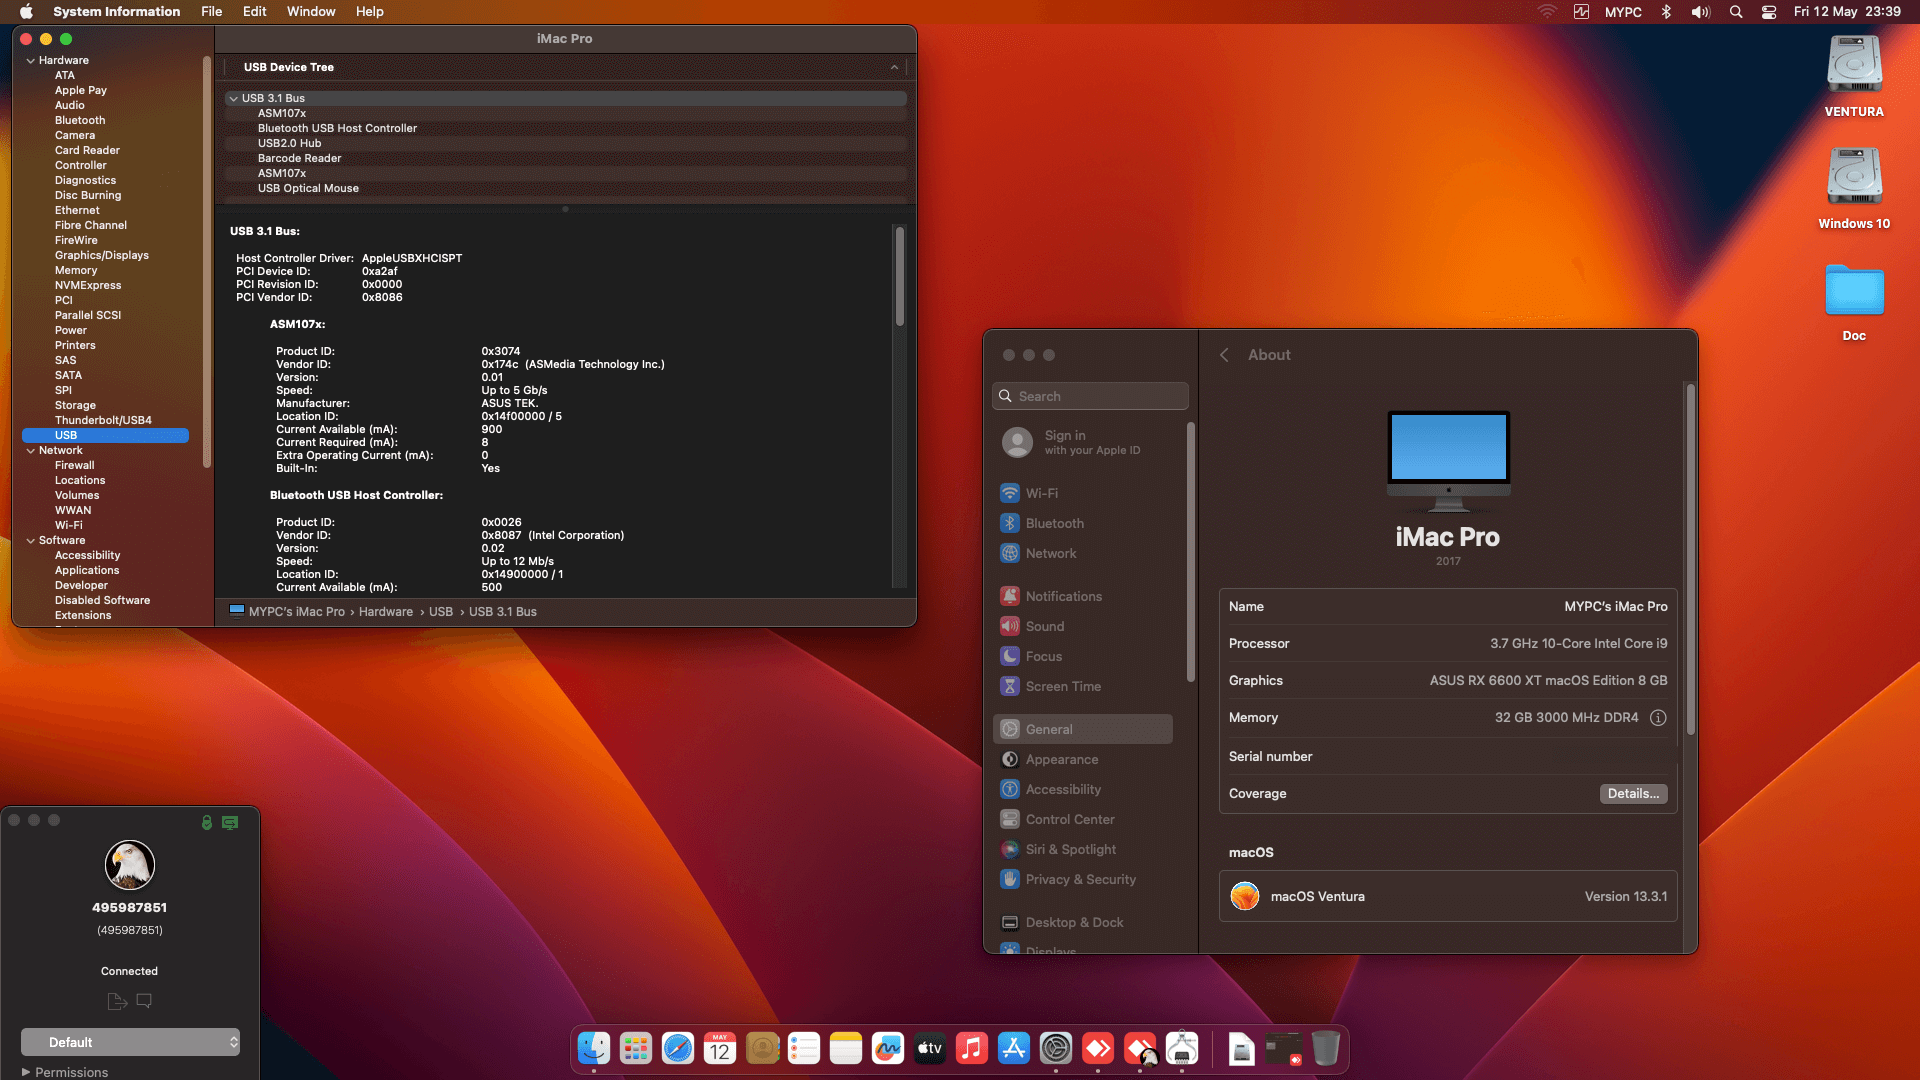Click the file transfer icon under Connected
1920x1080 pixels.
(117, 1001)
